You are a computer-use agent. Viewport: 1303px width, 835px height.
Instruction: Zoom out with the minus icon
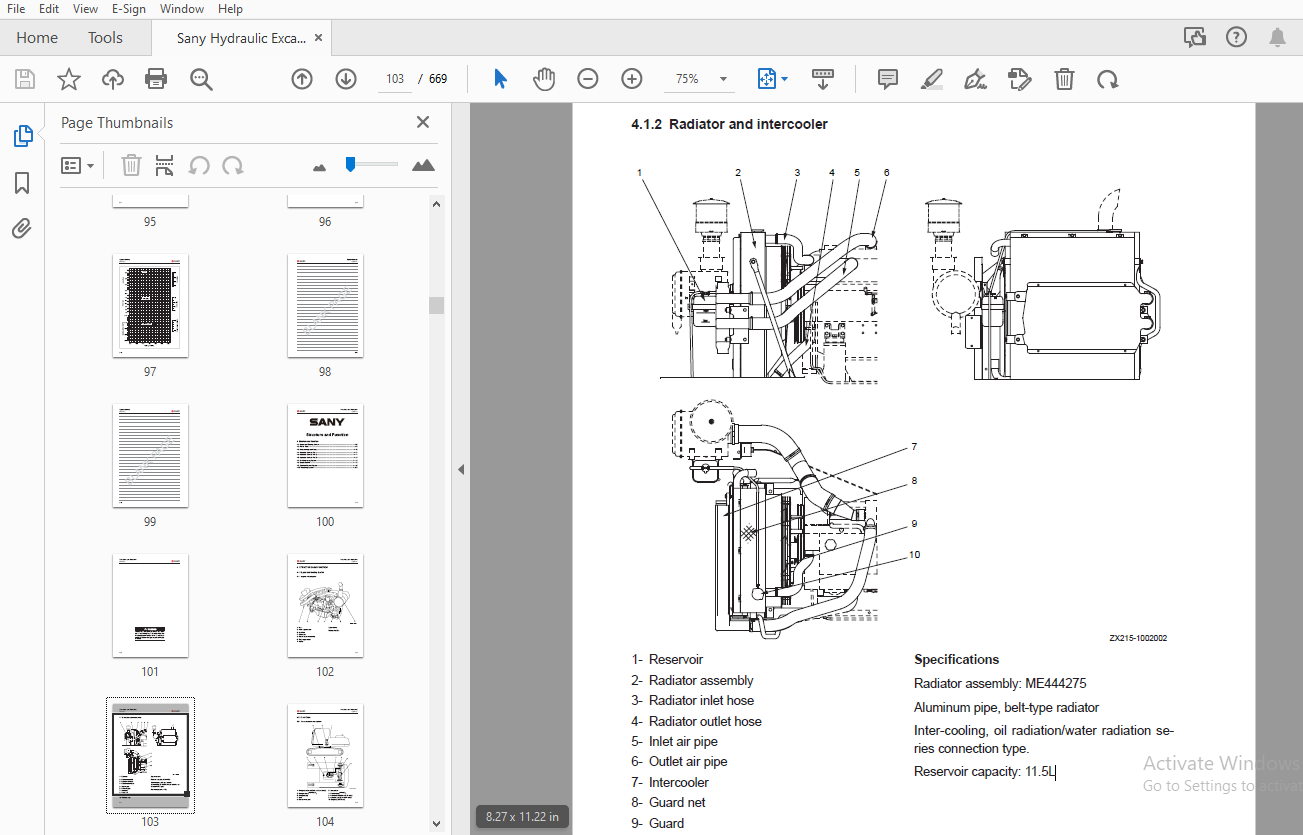click(588, 79)
